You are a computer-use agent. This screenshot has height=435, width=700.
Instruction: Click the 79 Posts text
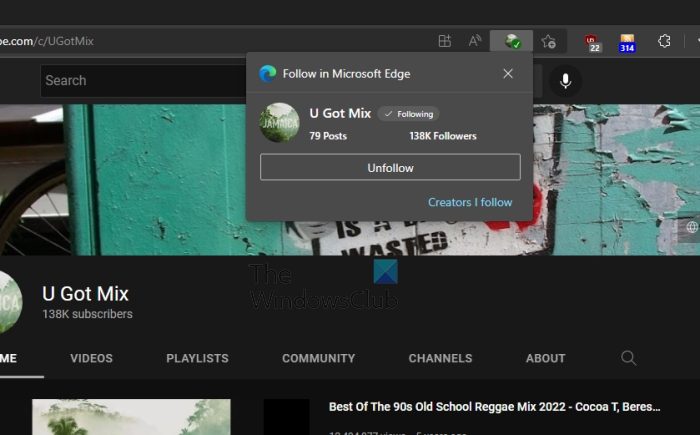click(x=328, y=136)
